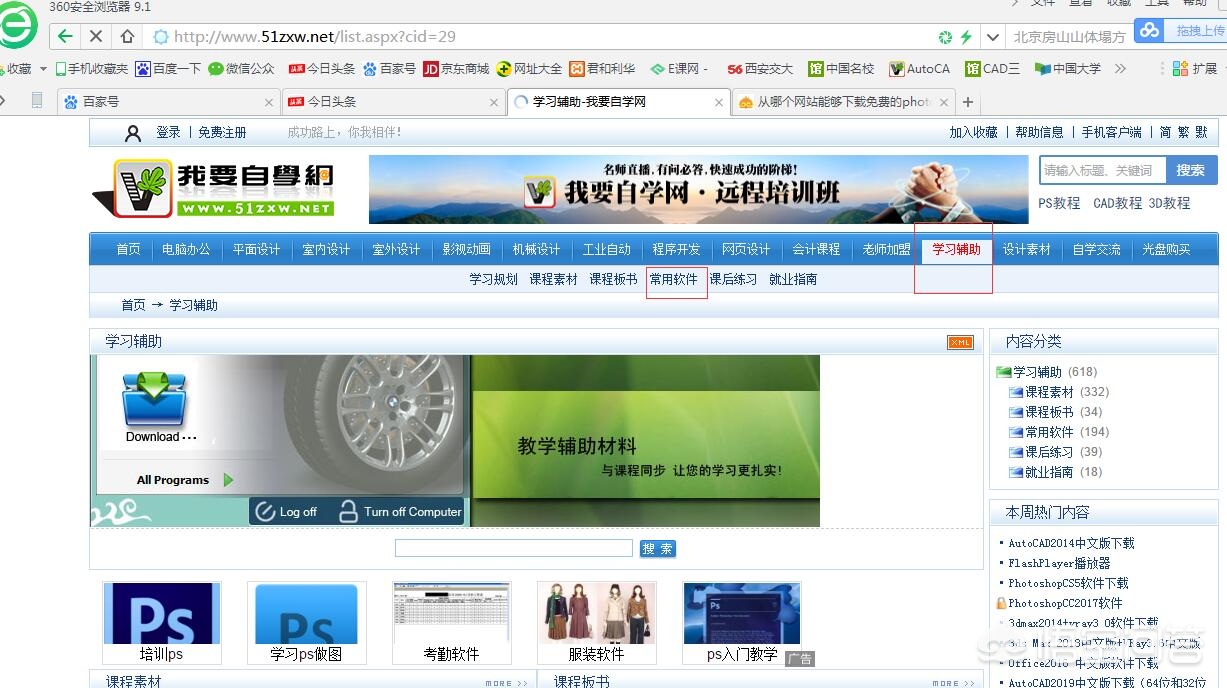The height and width of the screenshot is (688, 1227).
Task: Click the remote training banner
Action: [698, 189]
